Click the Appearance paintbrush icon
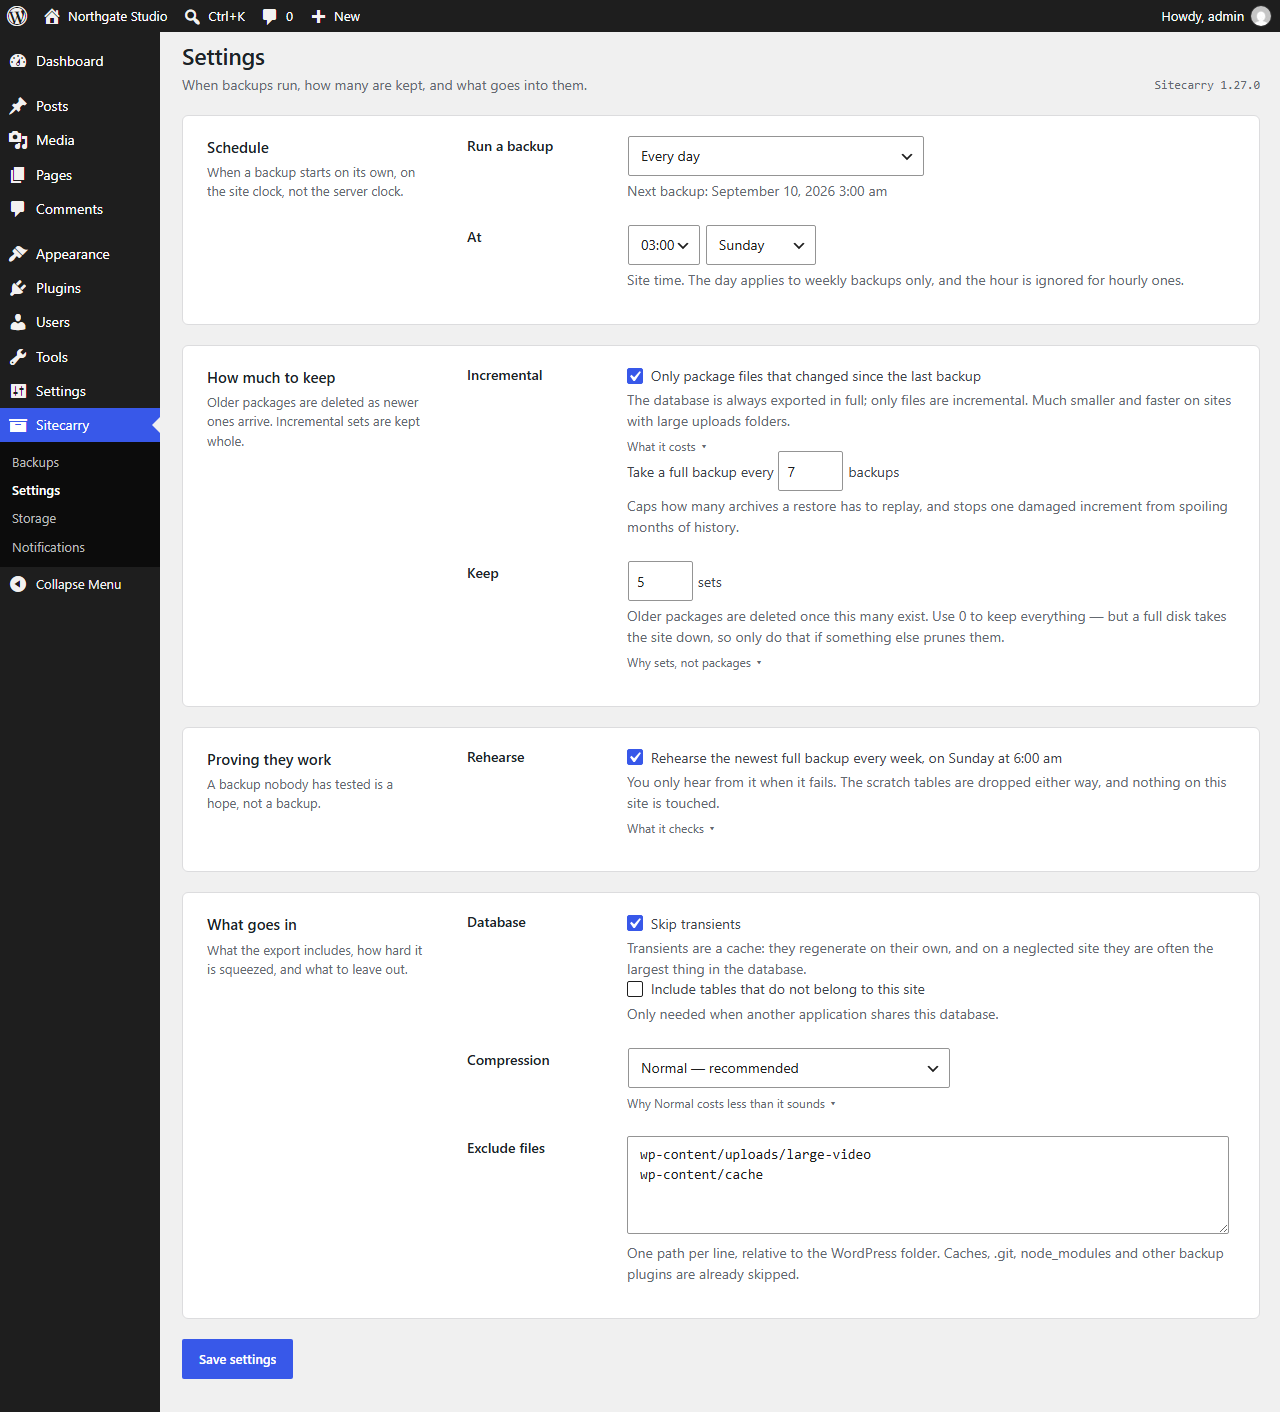The width and height of the screenshot is (1280, 1412). point(18,254)
